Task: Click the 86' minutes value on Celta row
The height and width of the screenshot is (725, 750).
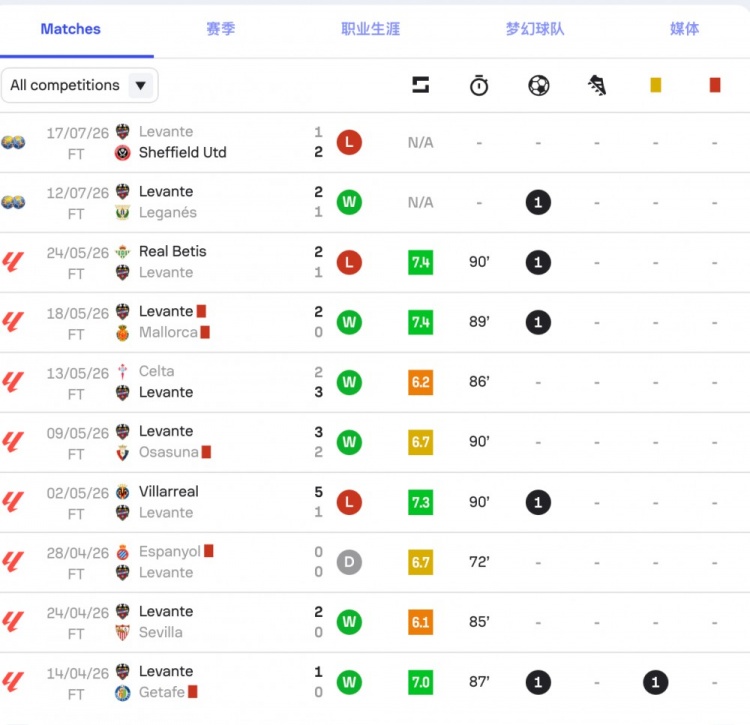Action: 479,382
